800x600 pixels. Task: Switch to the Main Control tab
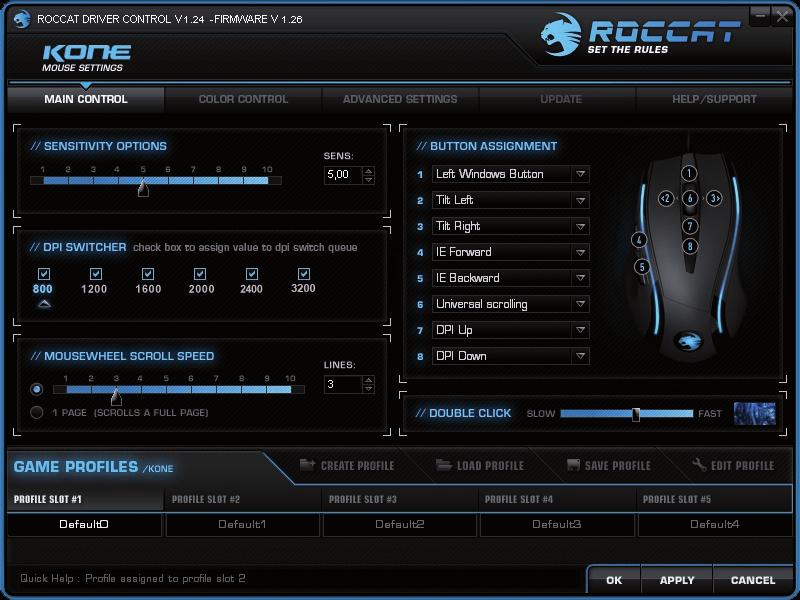pyautogui.click(x=86, y=99)
